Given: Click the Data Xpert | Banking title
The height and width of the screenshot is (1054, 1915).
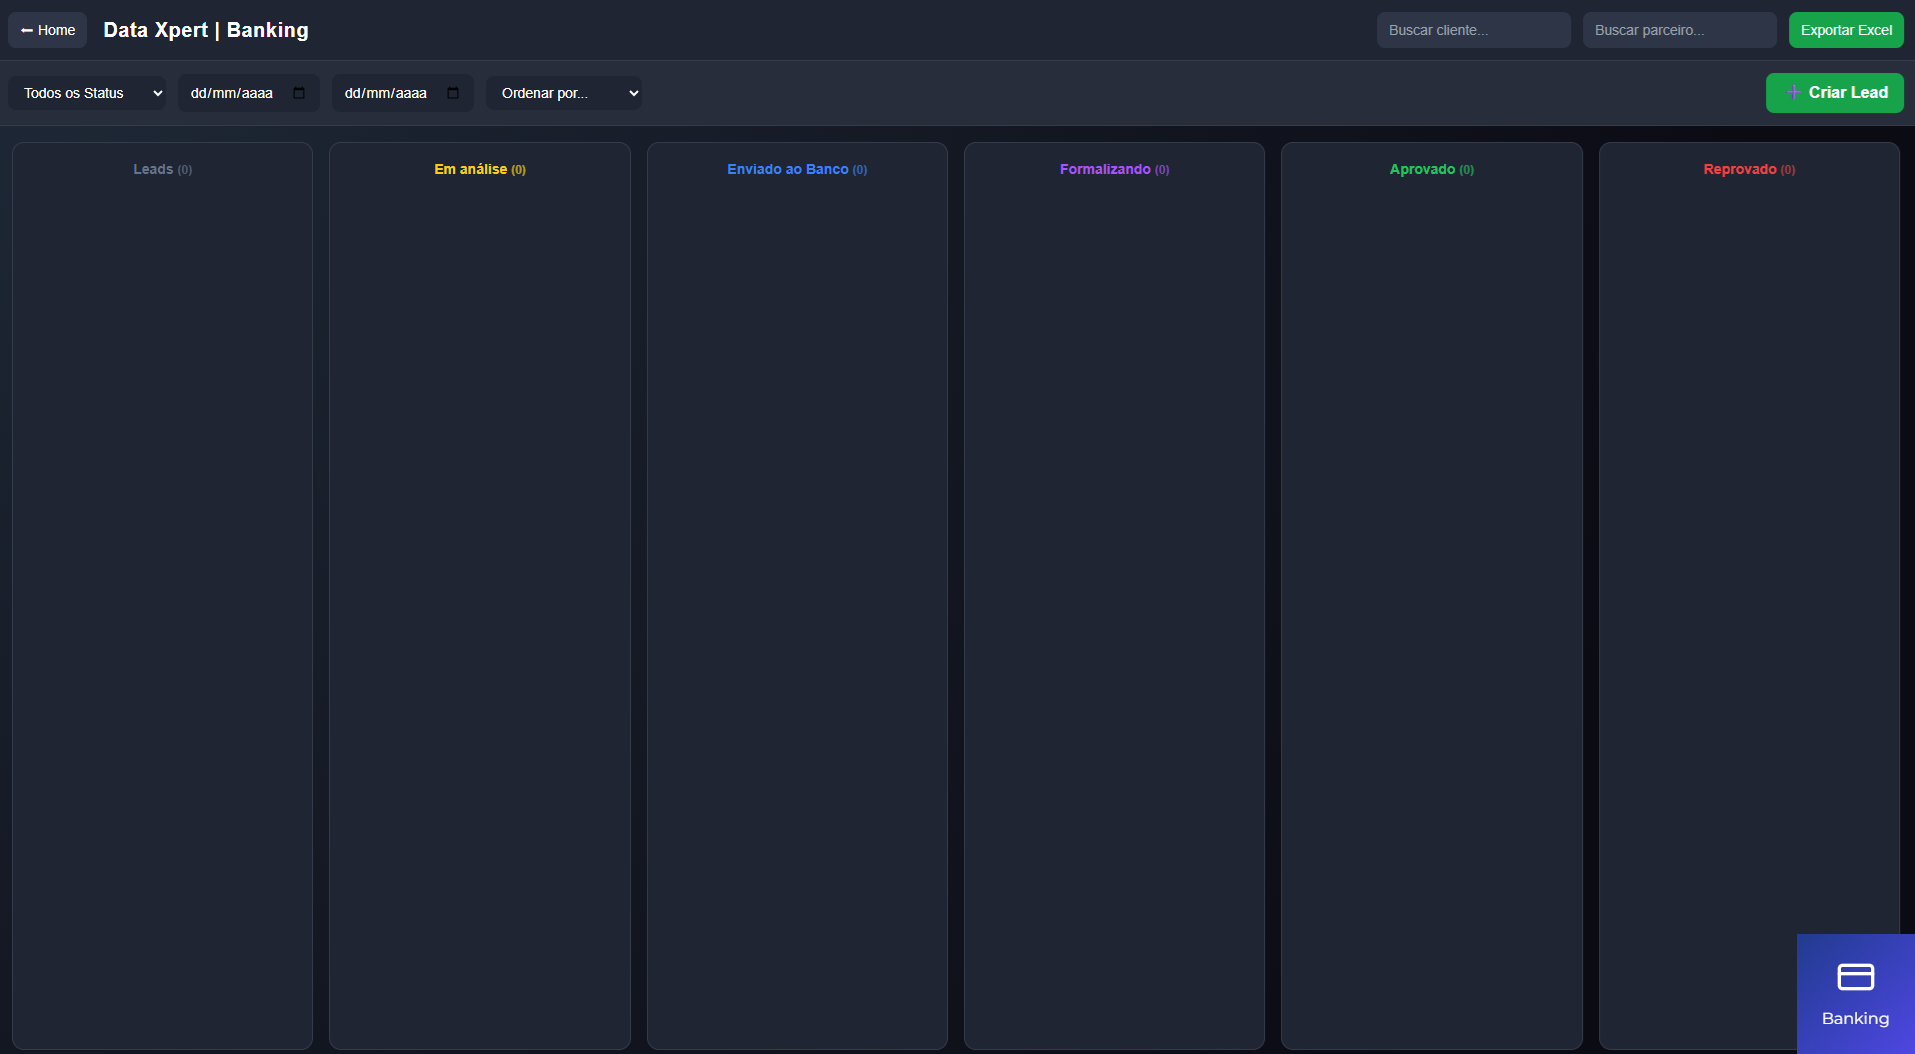Looking at the screenshot, I should click(206, 30).
